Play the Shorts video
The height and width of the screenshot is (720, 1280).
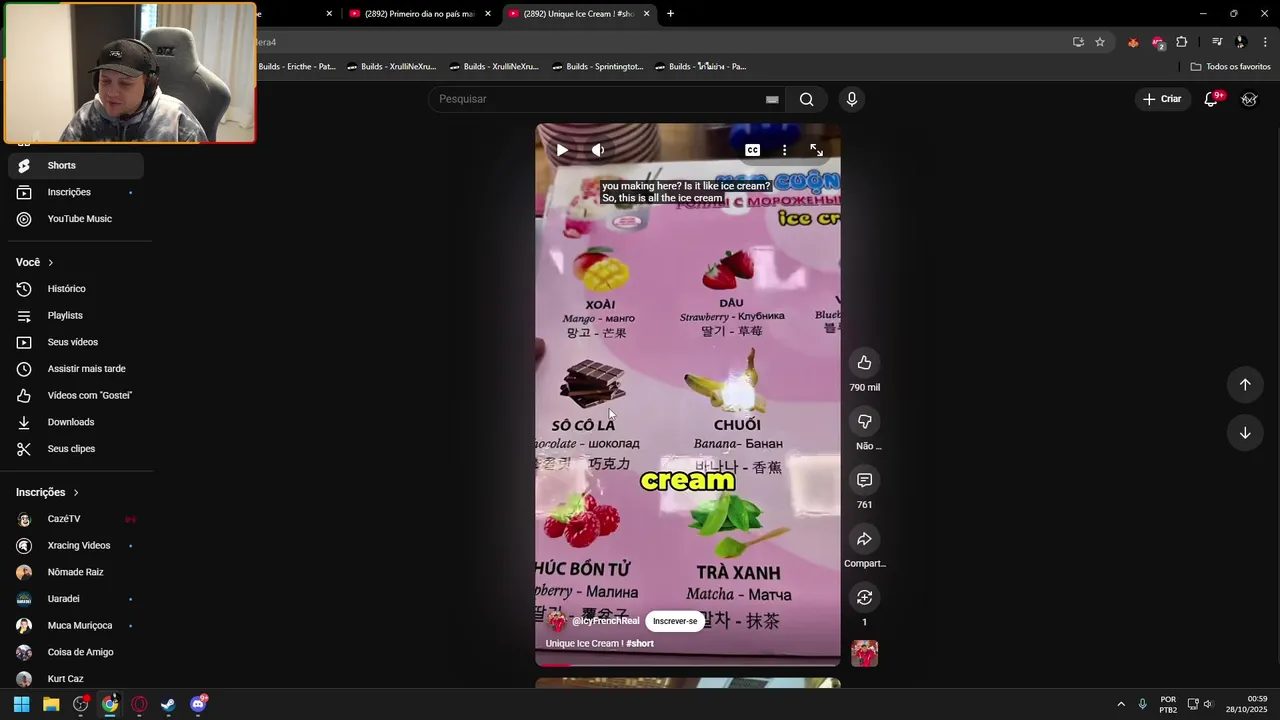562,150
